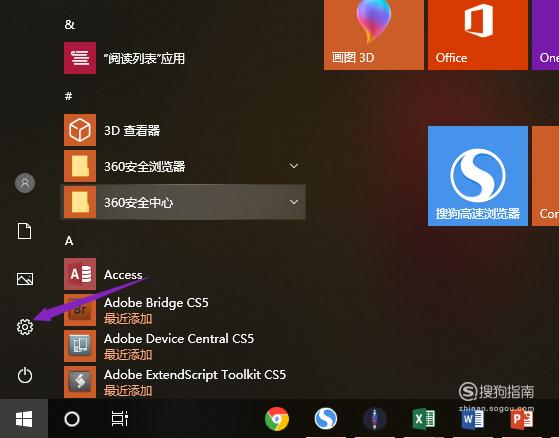Open the rocket app on taskbar
Screen dimensions: 559x438
tap(375, 419)
